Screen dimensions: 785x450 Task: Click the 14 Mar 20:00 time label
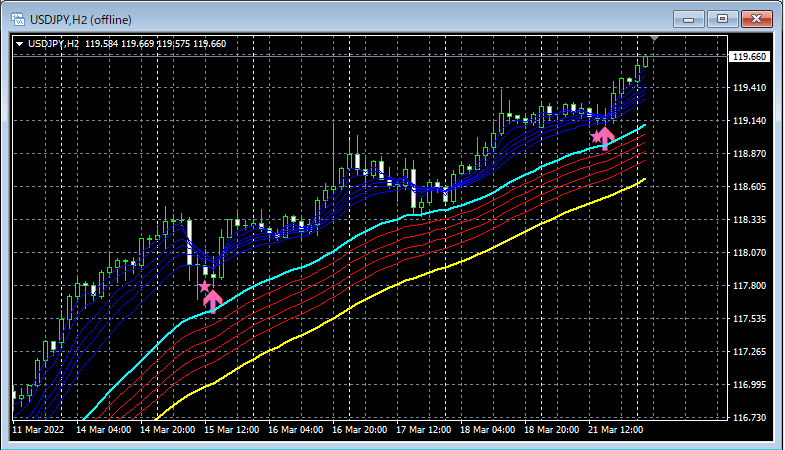tap(168, 430)
